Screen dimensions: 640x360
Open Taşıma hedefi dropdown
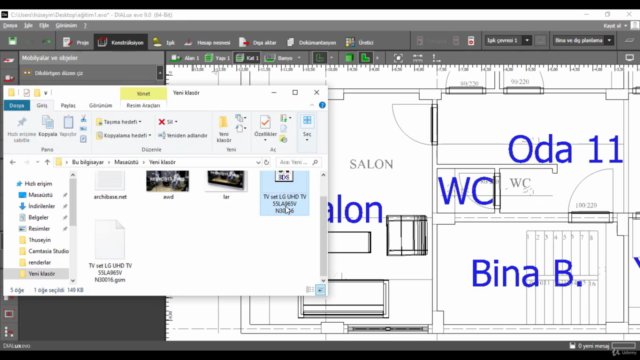[119, 122]
